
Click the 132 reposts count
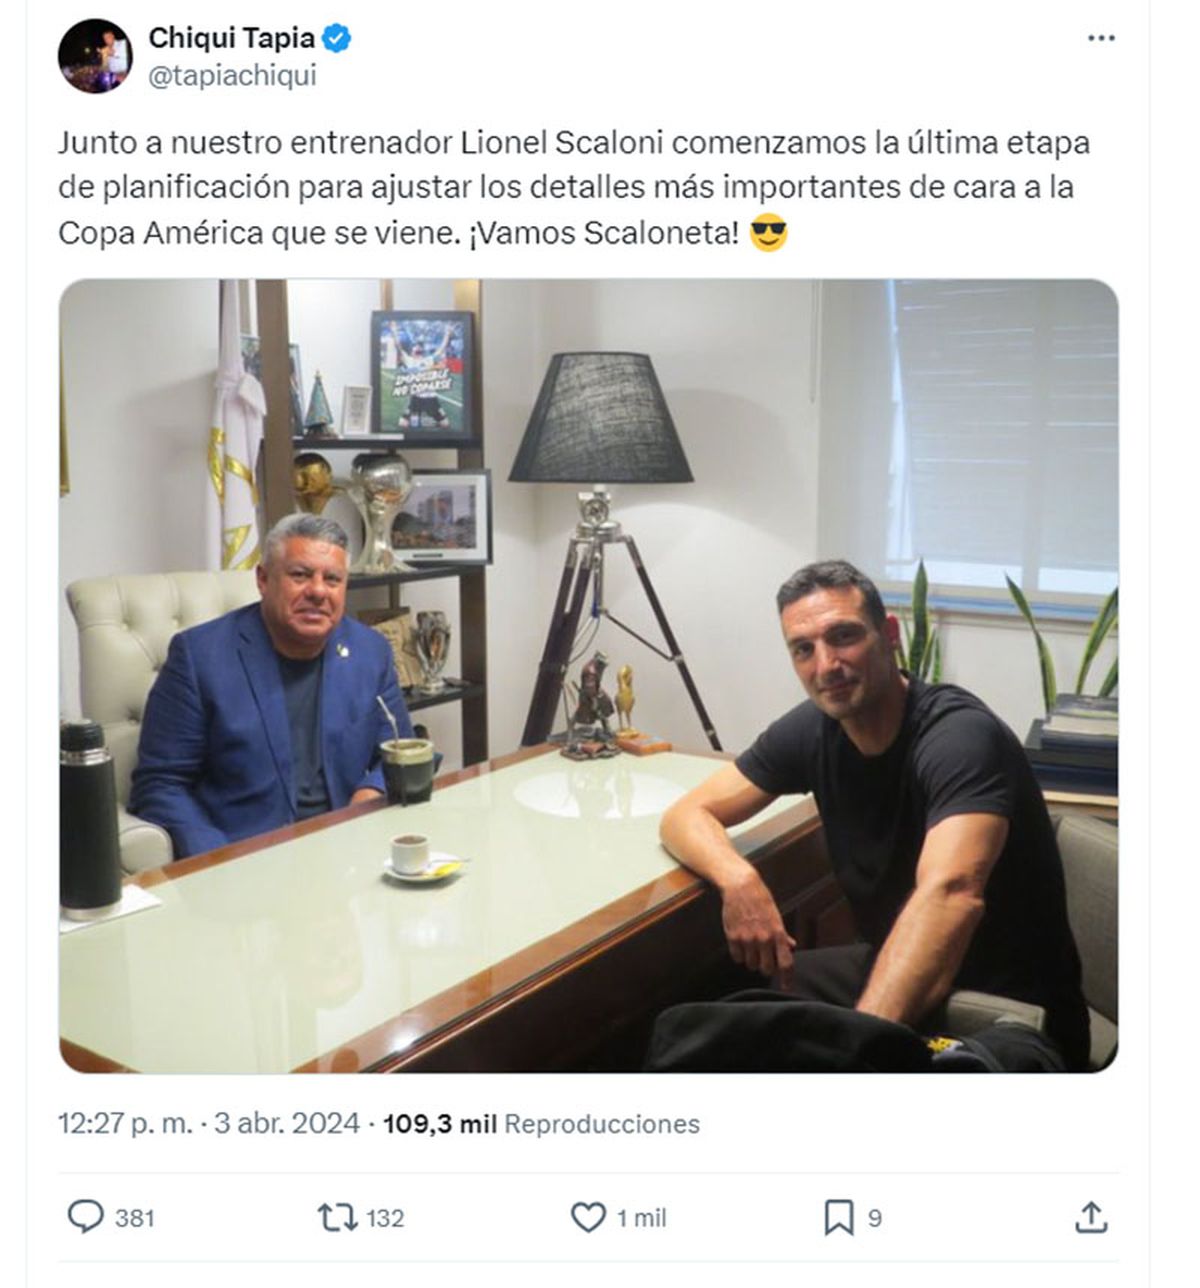tap(385, 1218)
